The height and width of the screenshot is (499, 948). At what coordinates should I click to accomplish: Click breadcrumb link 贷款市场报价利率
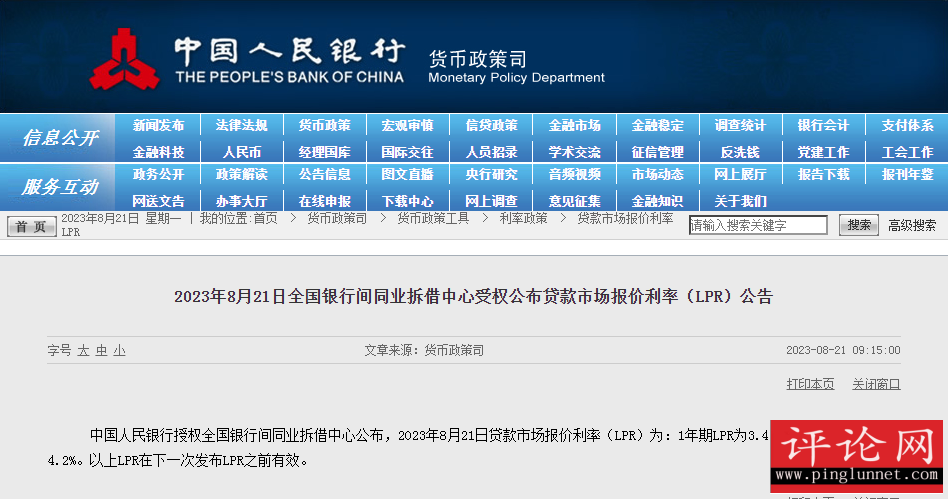[625, 218]
